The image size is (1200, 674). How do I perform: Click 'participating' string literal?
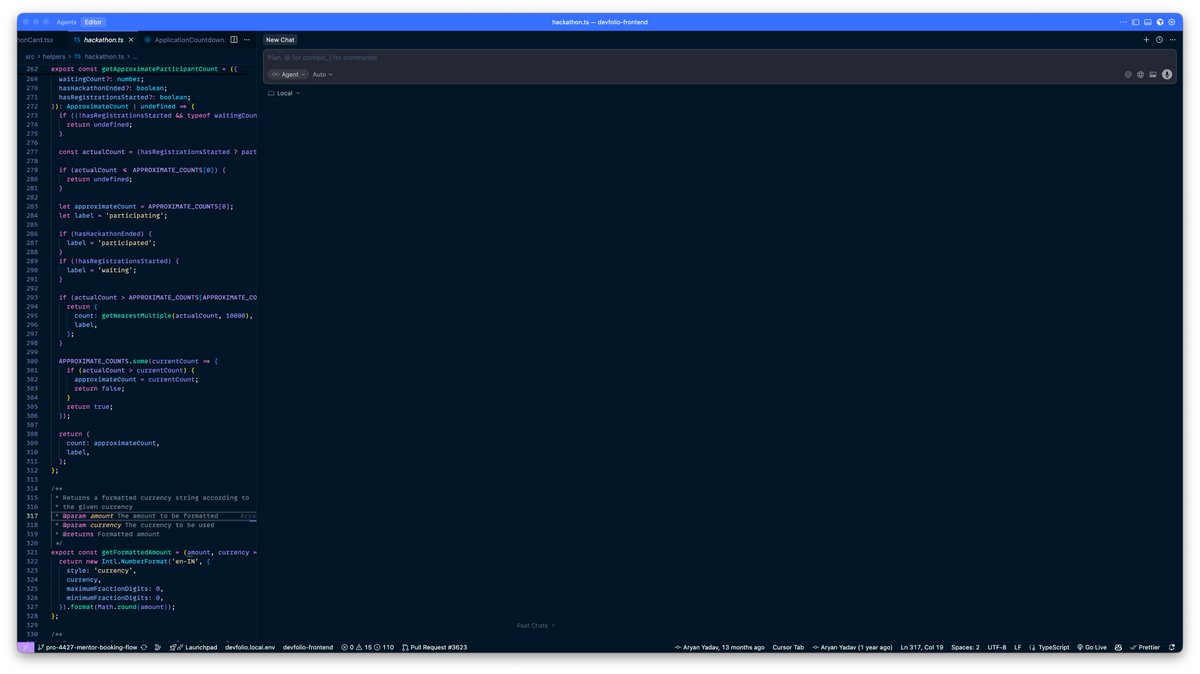(133, 215)
